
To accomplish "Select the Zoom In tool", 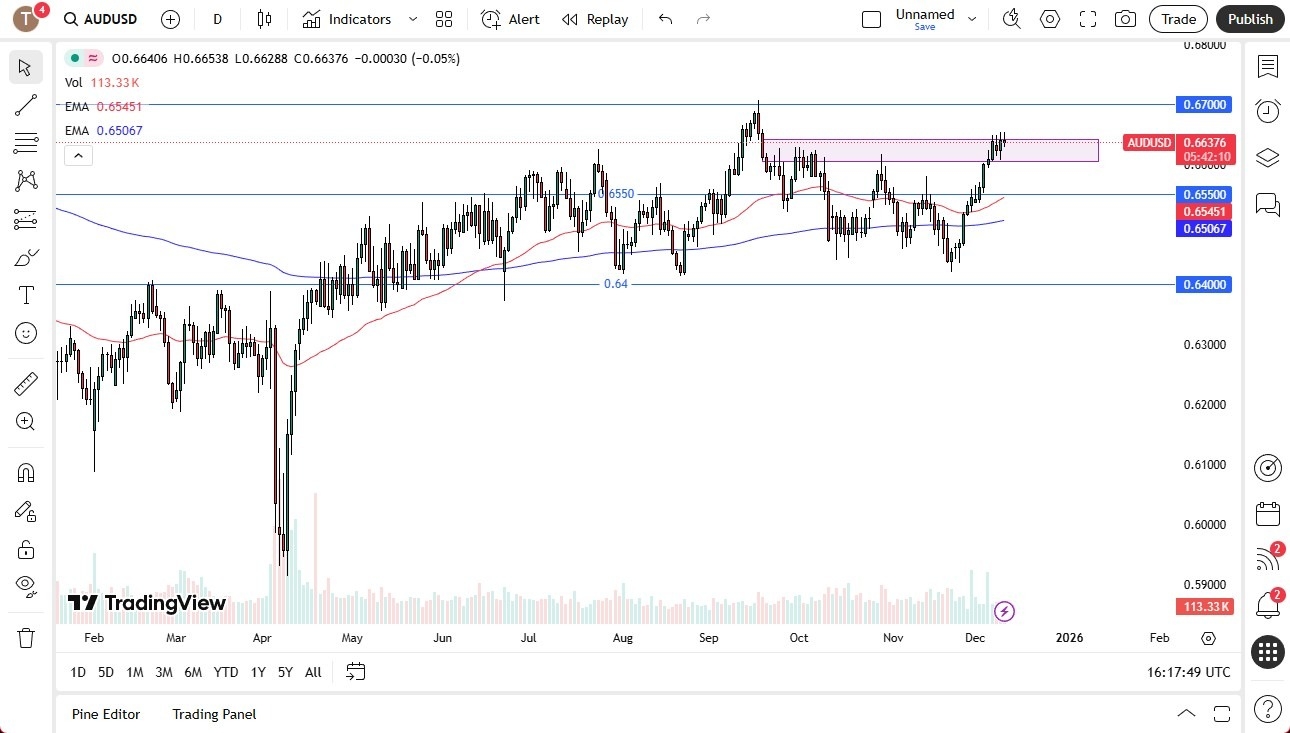I will pos(25,421).
